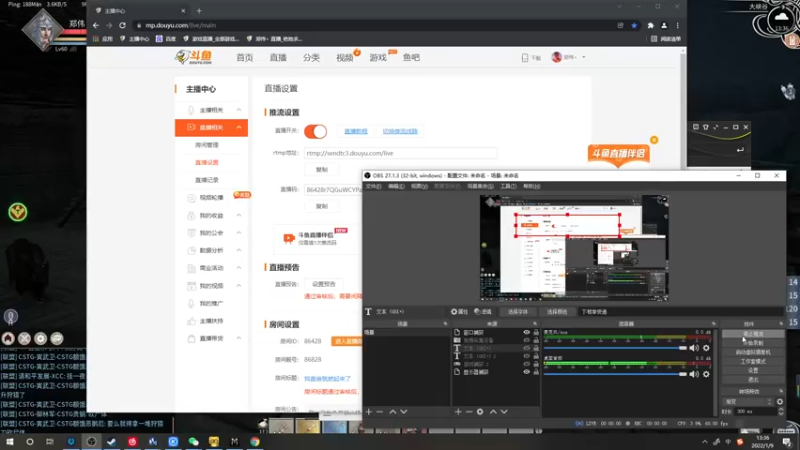The height and width of the screenshot is (450, 800).
Task: Open OBS 设置 settings button
Action: tap(753, 370)
